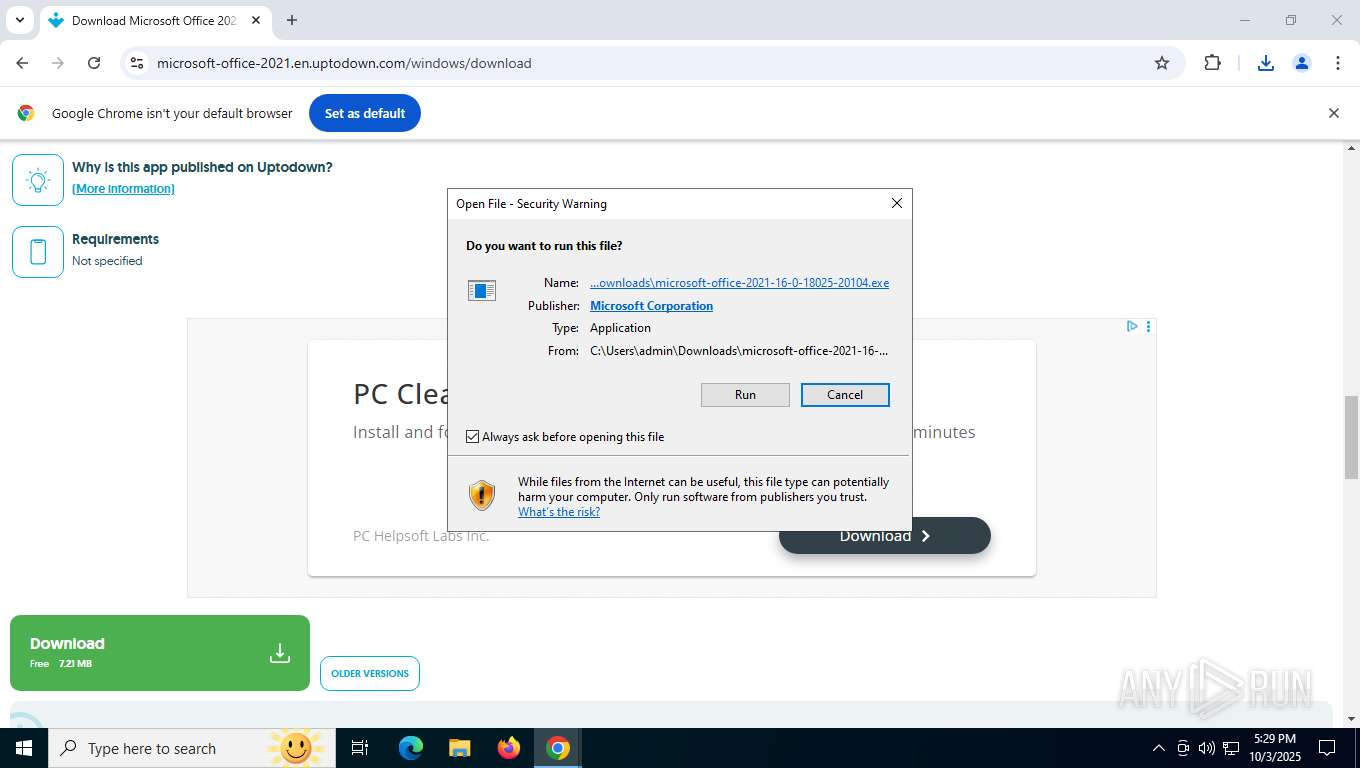Open the Chrome three-dot menu
Viewport: 1360px width, 768px height.
1338,63
